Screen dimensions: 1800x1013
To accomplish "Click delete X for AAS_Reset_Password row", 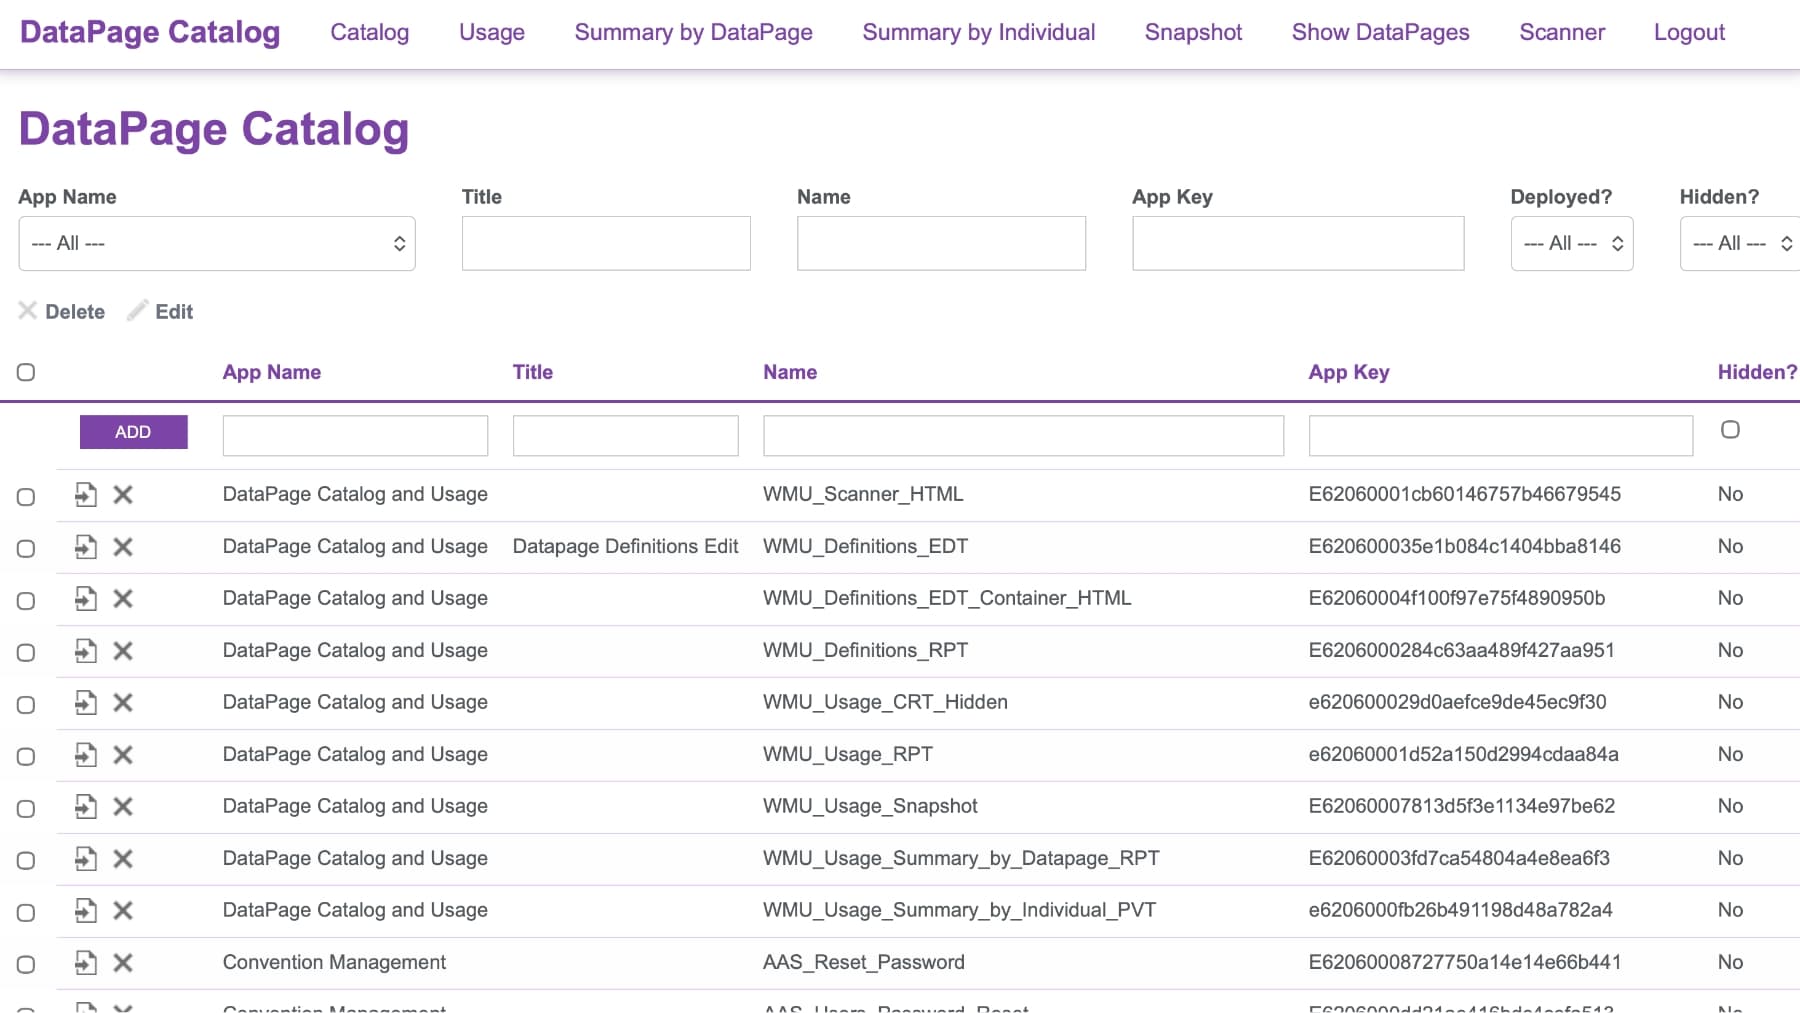I will pyautogui.click(x=123, y=962).
